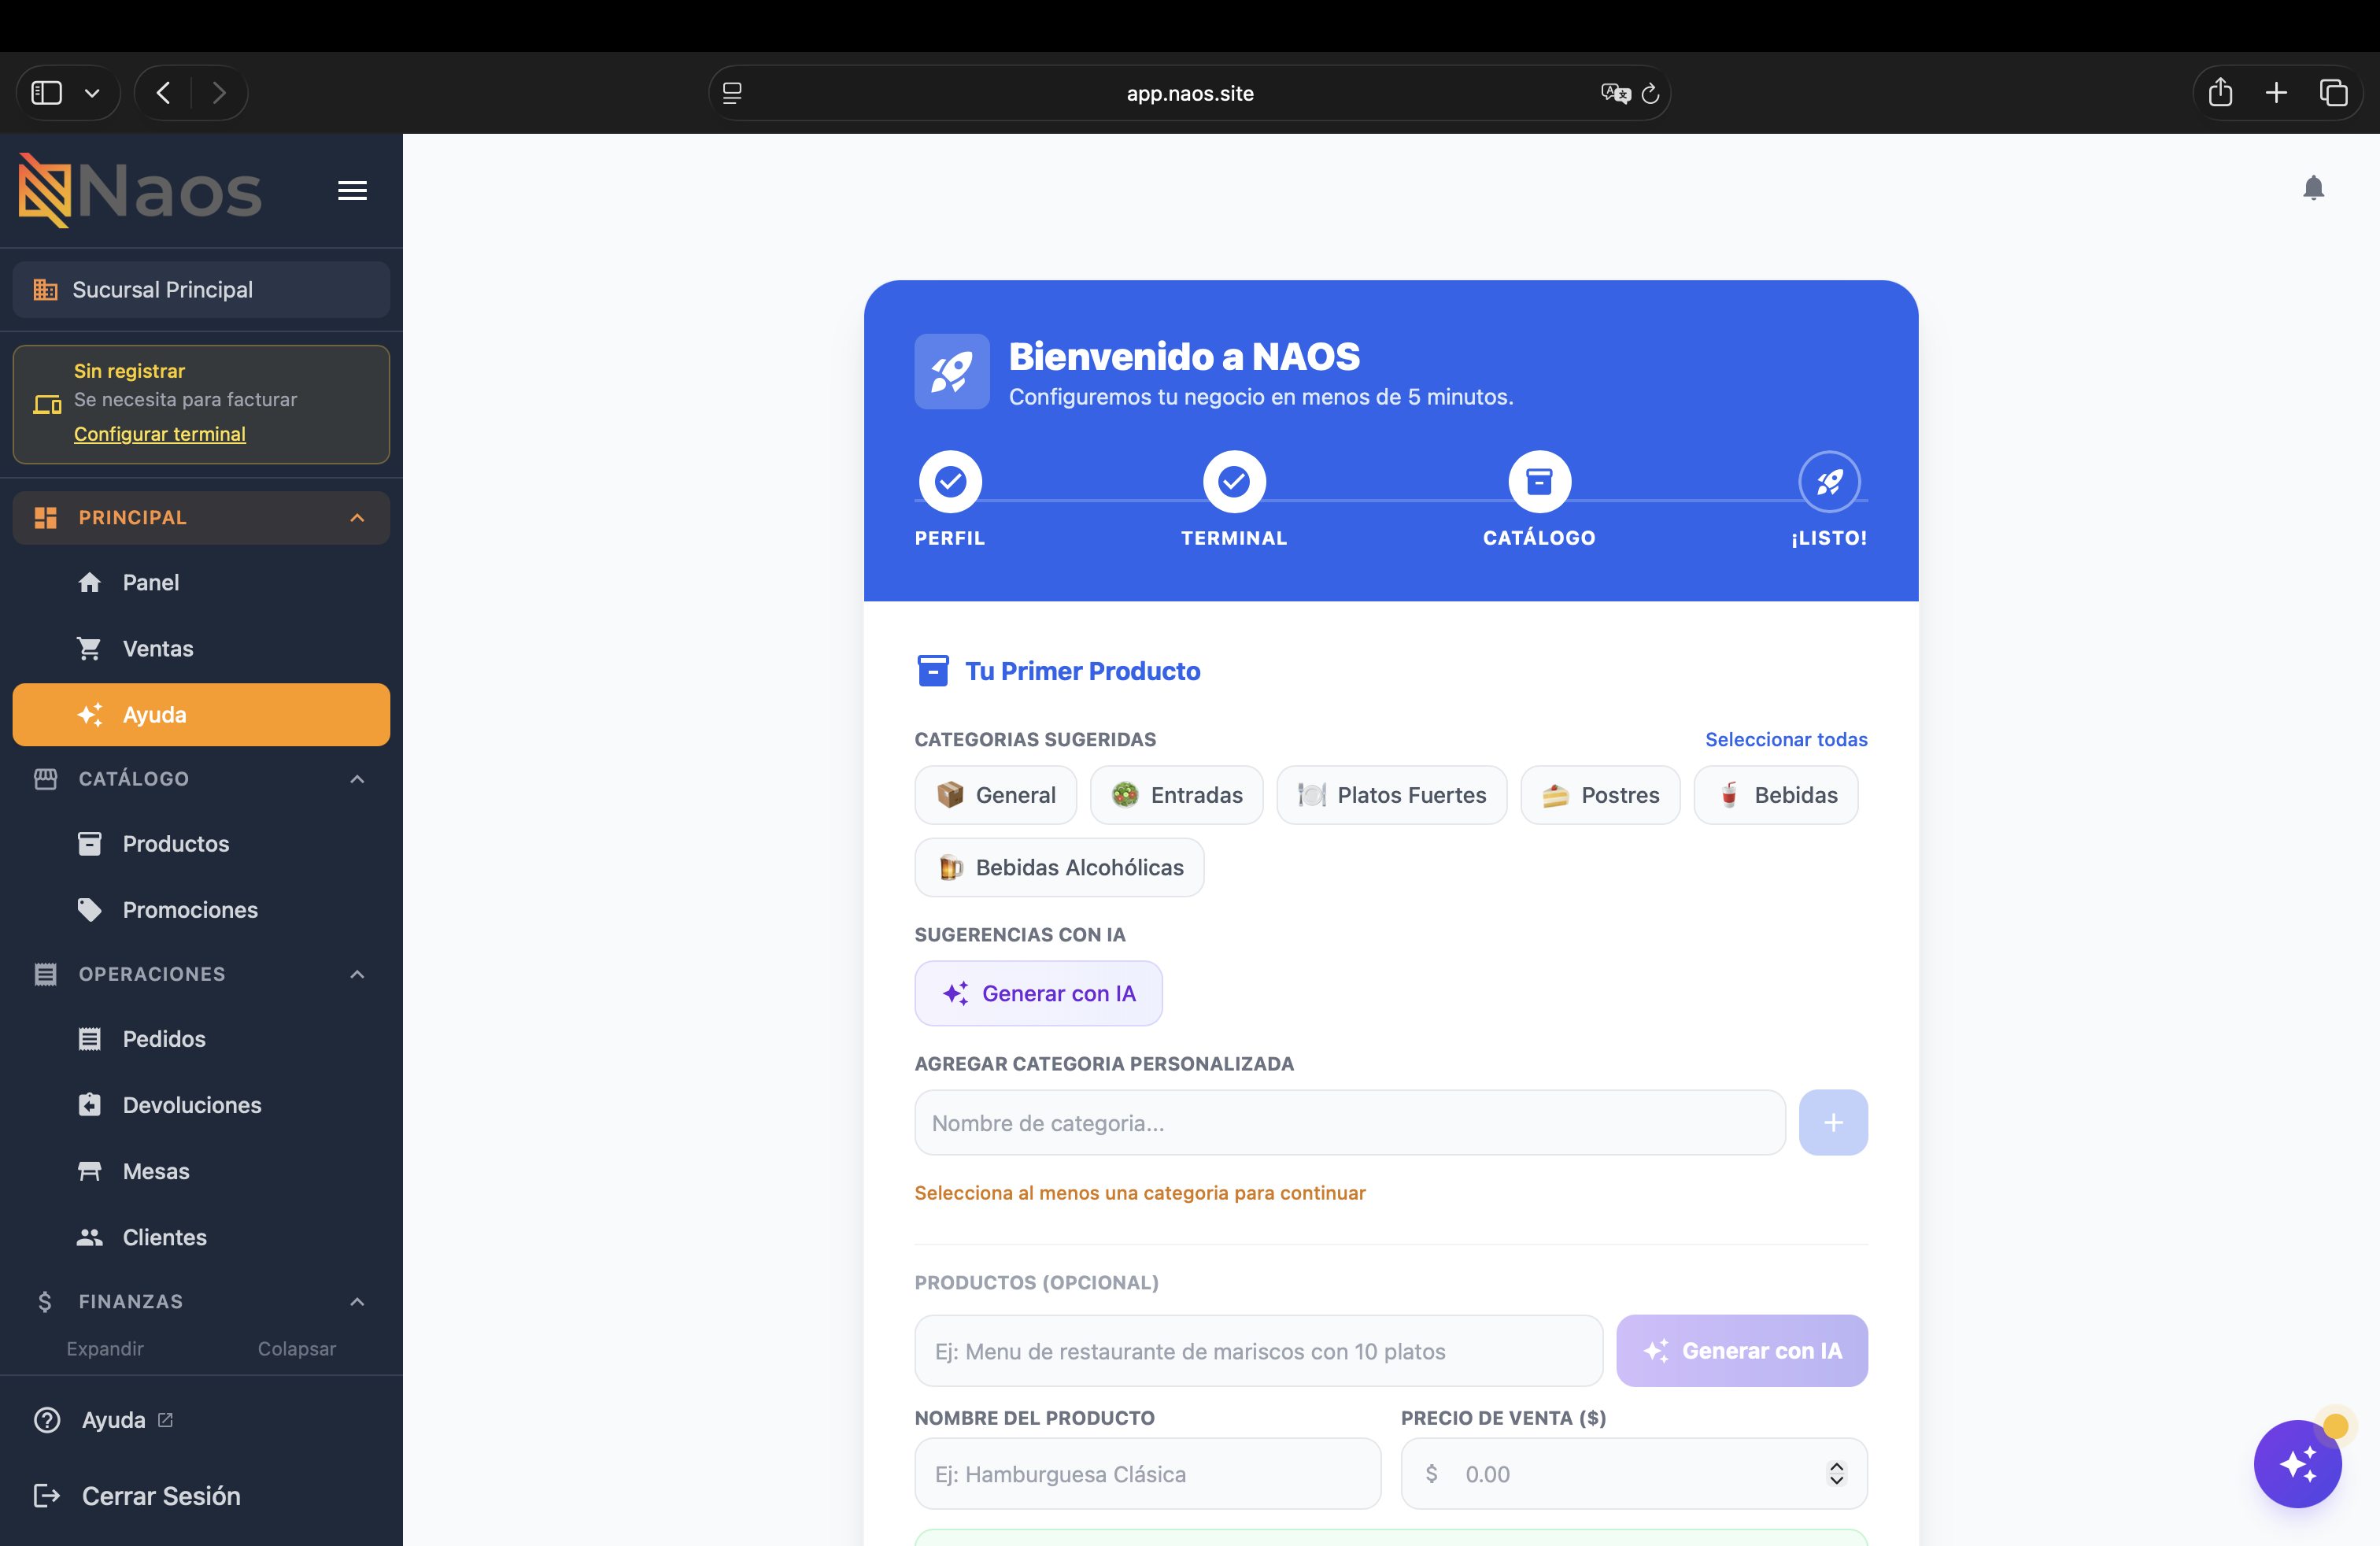Go forward to next page

pos(219,93)
